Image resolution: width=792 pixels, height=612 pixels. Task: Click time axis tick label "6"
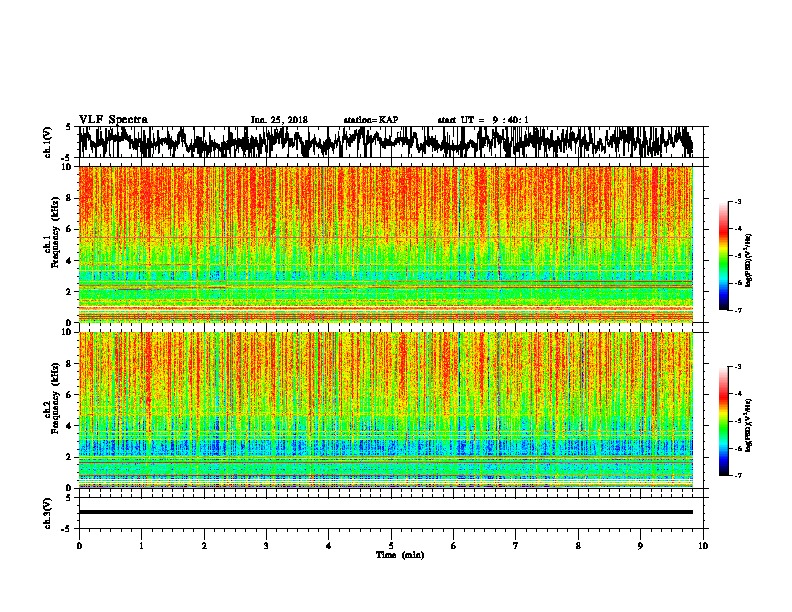pyautogui.click(x=454, y=546)
